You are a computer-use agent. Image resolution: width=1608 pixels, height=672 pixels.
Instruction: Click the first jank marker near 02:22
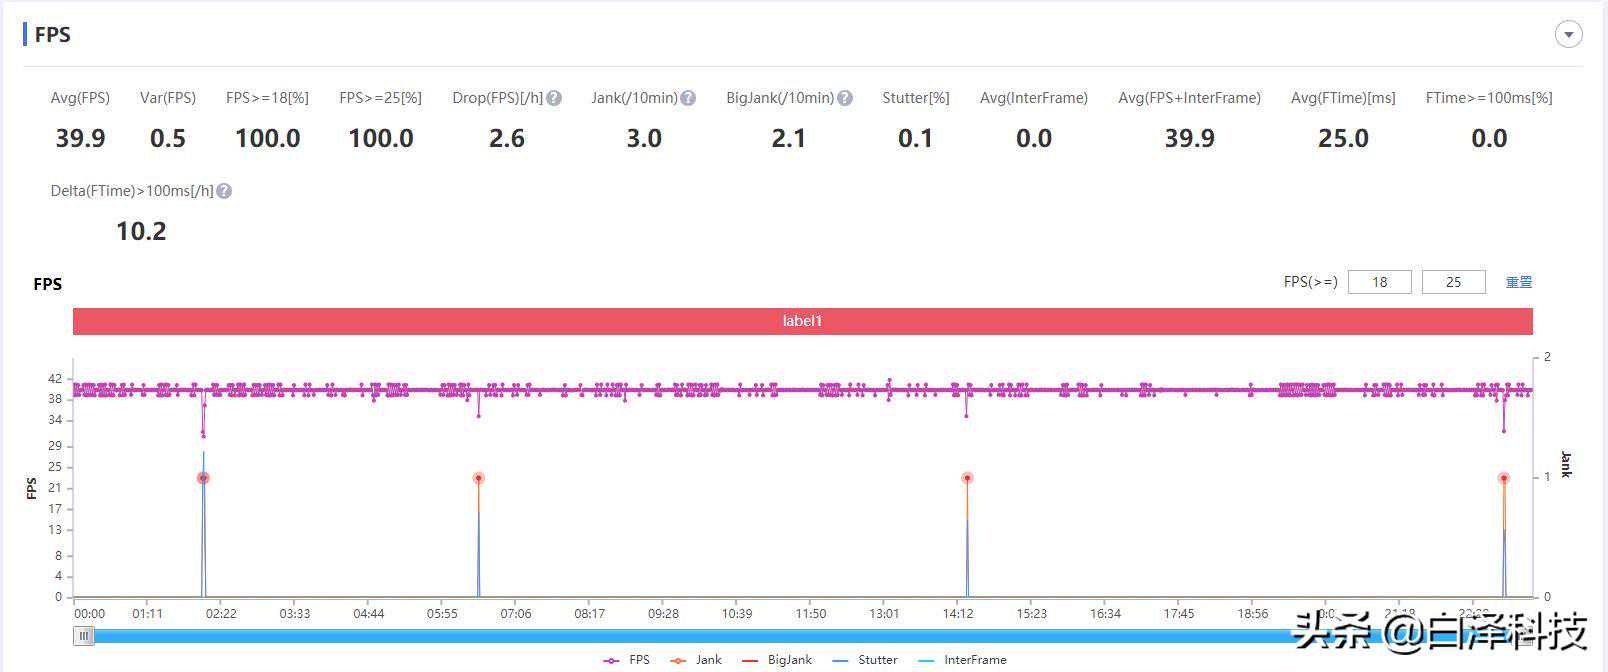coord(203,478)
